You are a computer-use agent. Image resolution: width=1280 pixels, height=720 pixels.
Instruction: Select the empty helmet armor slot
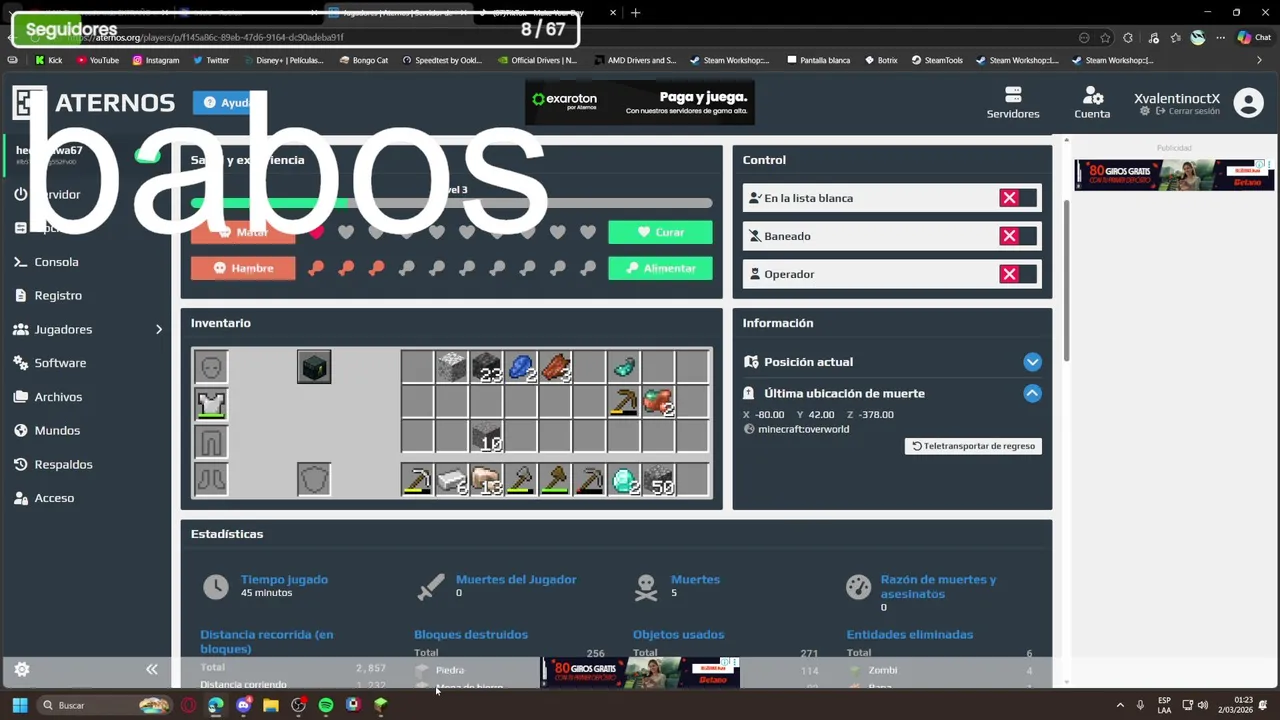(x=211, y=368)
